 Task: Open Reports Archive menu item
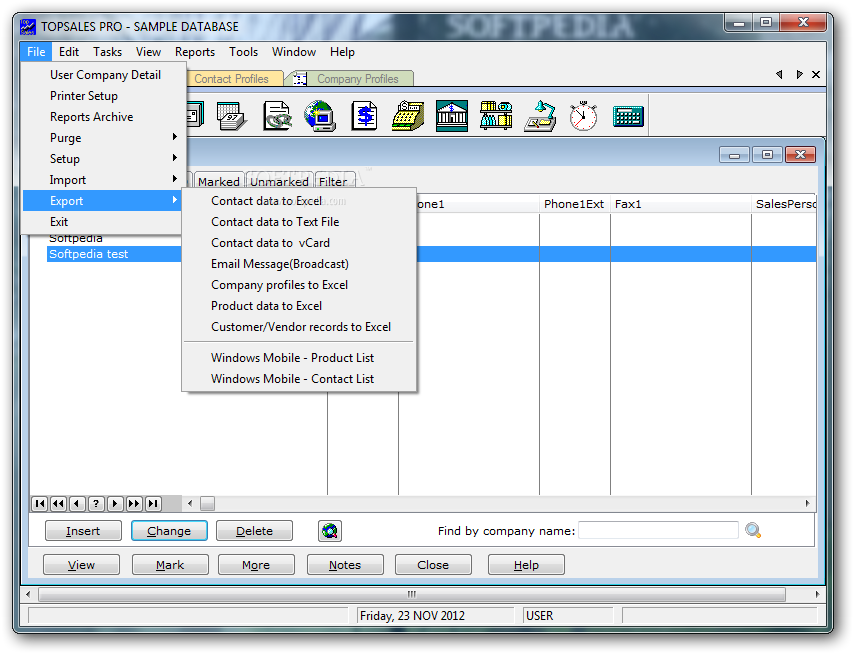click(102, 117)
